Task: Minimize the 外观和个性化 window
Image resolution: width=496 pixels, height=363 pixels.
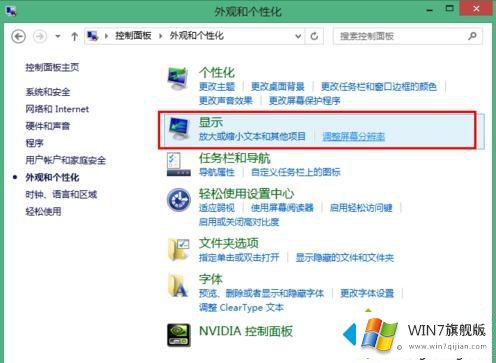Action: tap(430, 10)
